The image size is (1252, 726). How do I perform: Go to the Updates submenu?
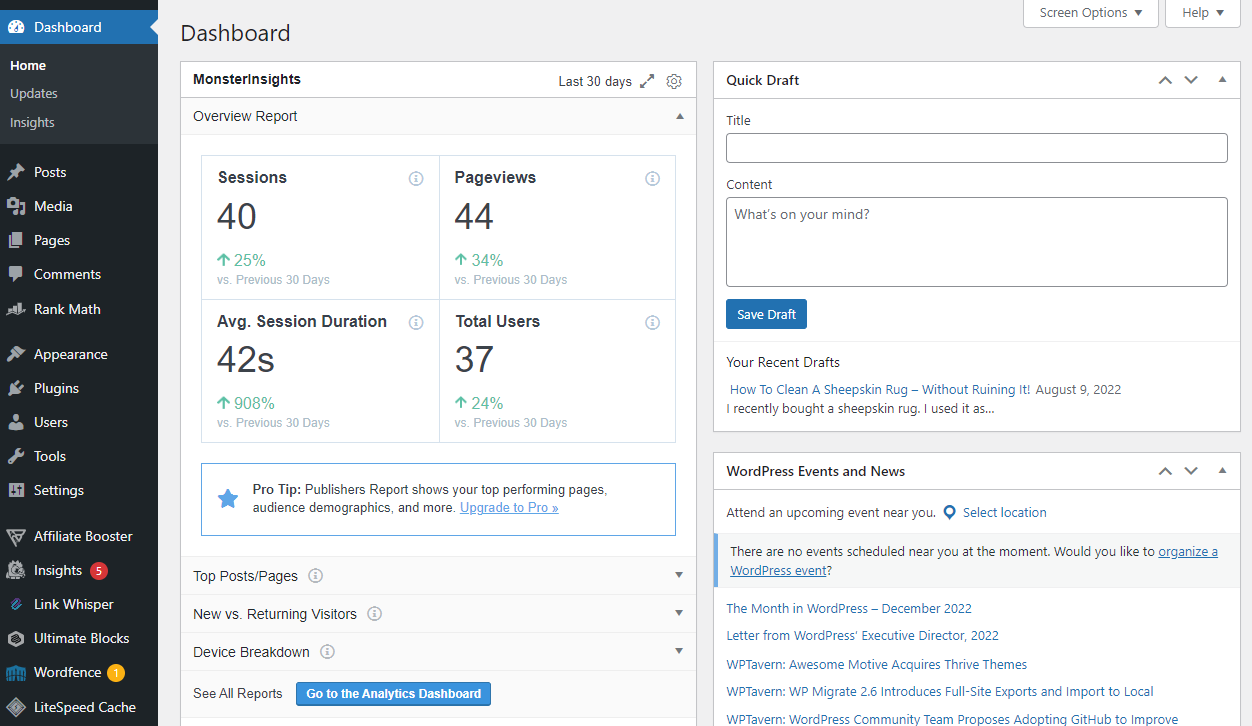pyautogui.click(x=34, y=93)
